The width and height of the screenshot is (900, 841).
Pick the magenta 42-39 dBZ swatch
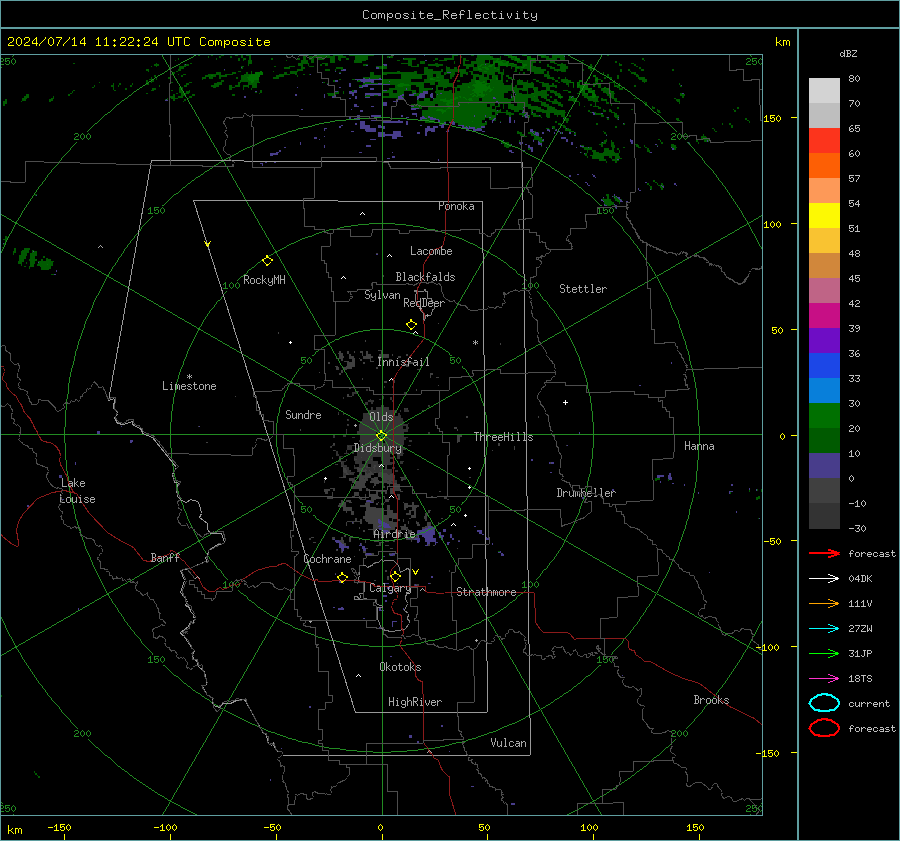click(x=824, y=315)
